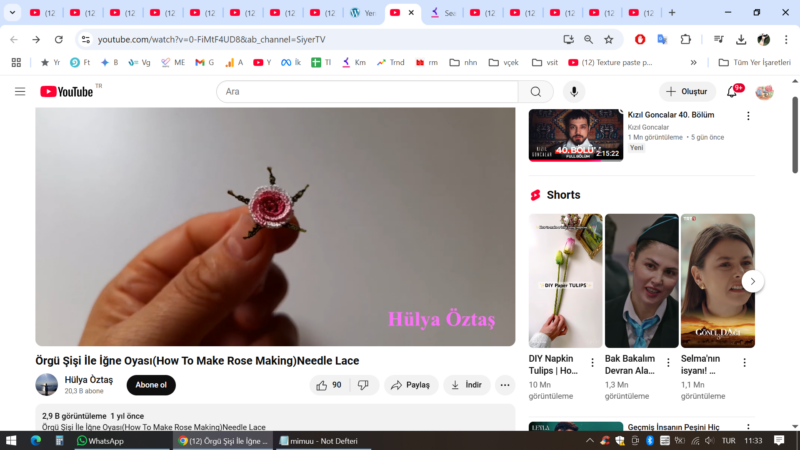Click the search magnifier button
This screenshot has height=450, width=800.
[535, 92]
